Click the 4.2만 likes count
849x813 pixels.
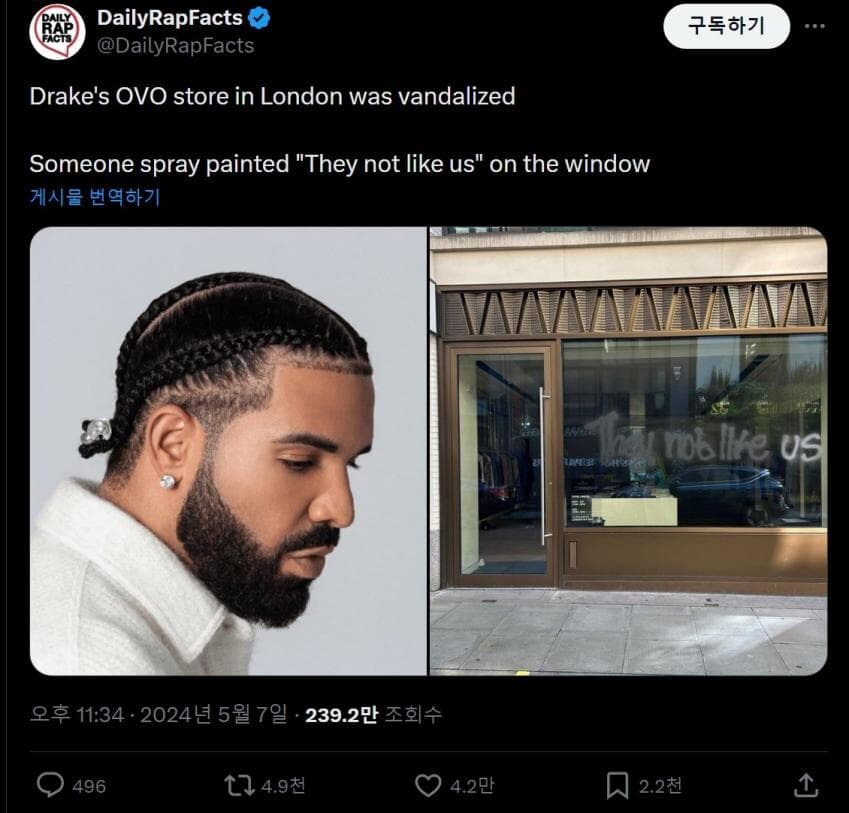pos(472,786)
